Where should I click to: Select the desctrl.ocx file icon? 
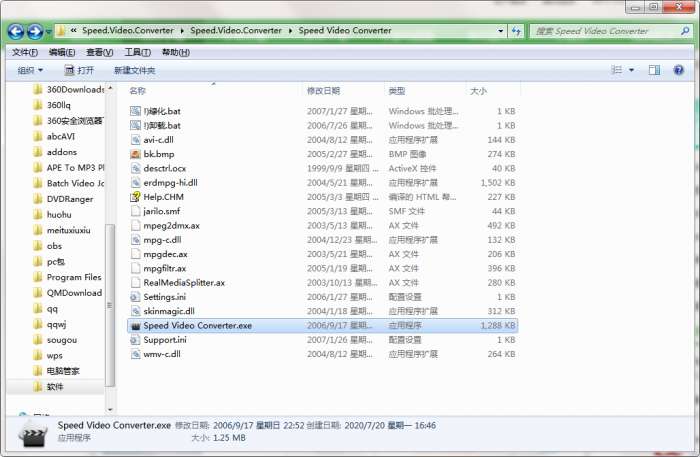click(x=135, y=168)
